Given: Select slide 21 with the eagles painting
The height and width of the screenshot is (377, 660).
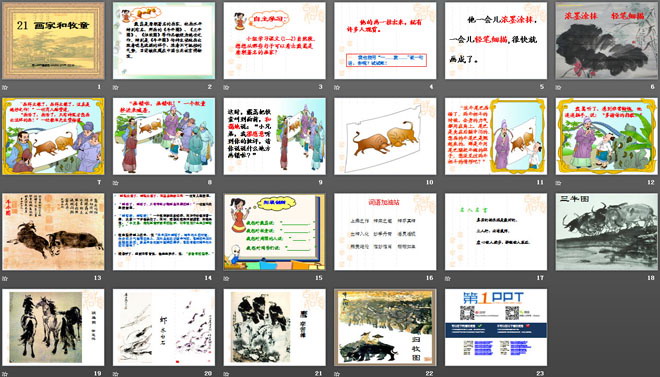Looking at the screenshot, I should tap(274, 327).
